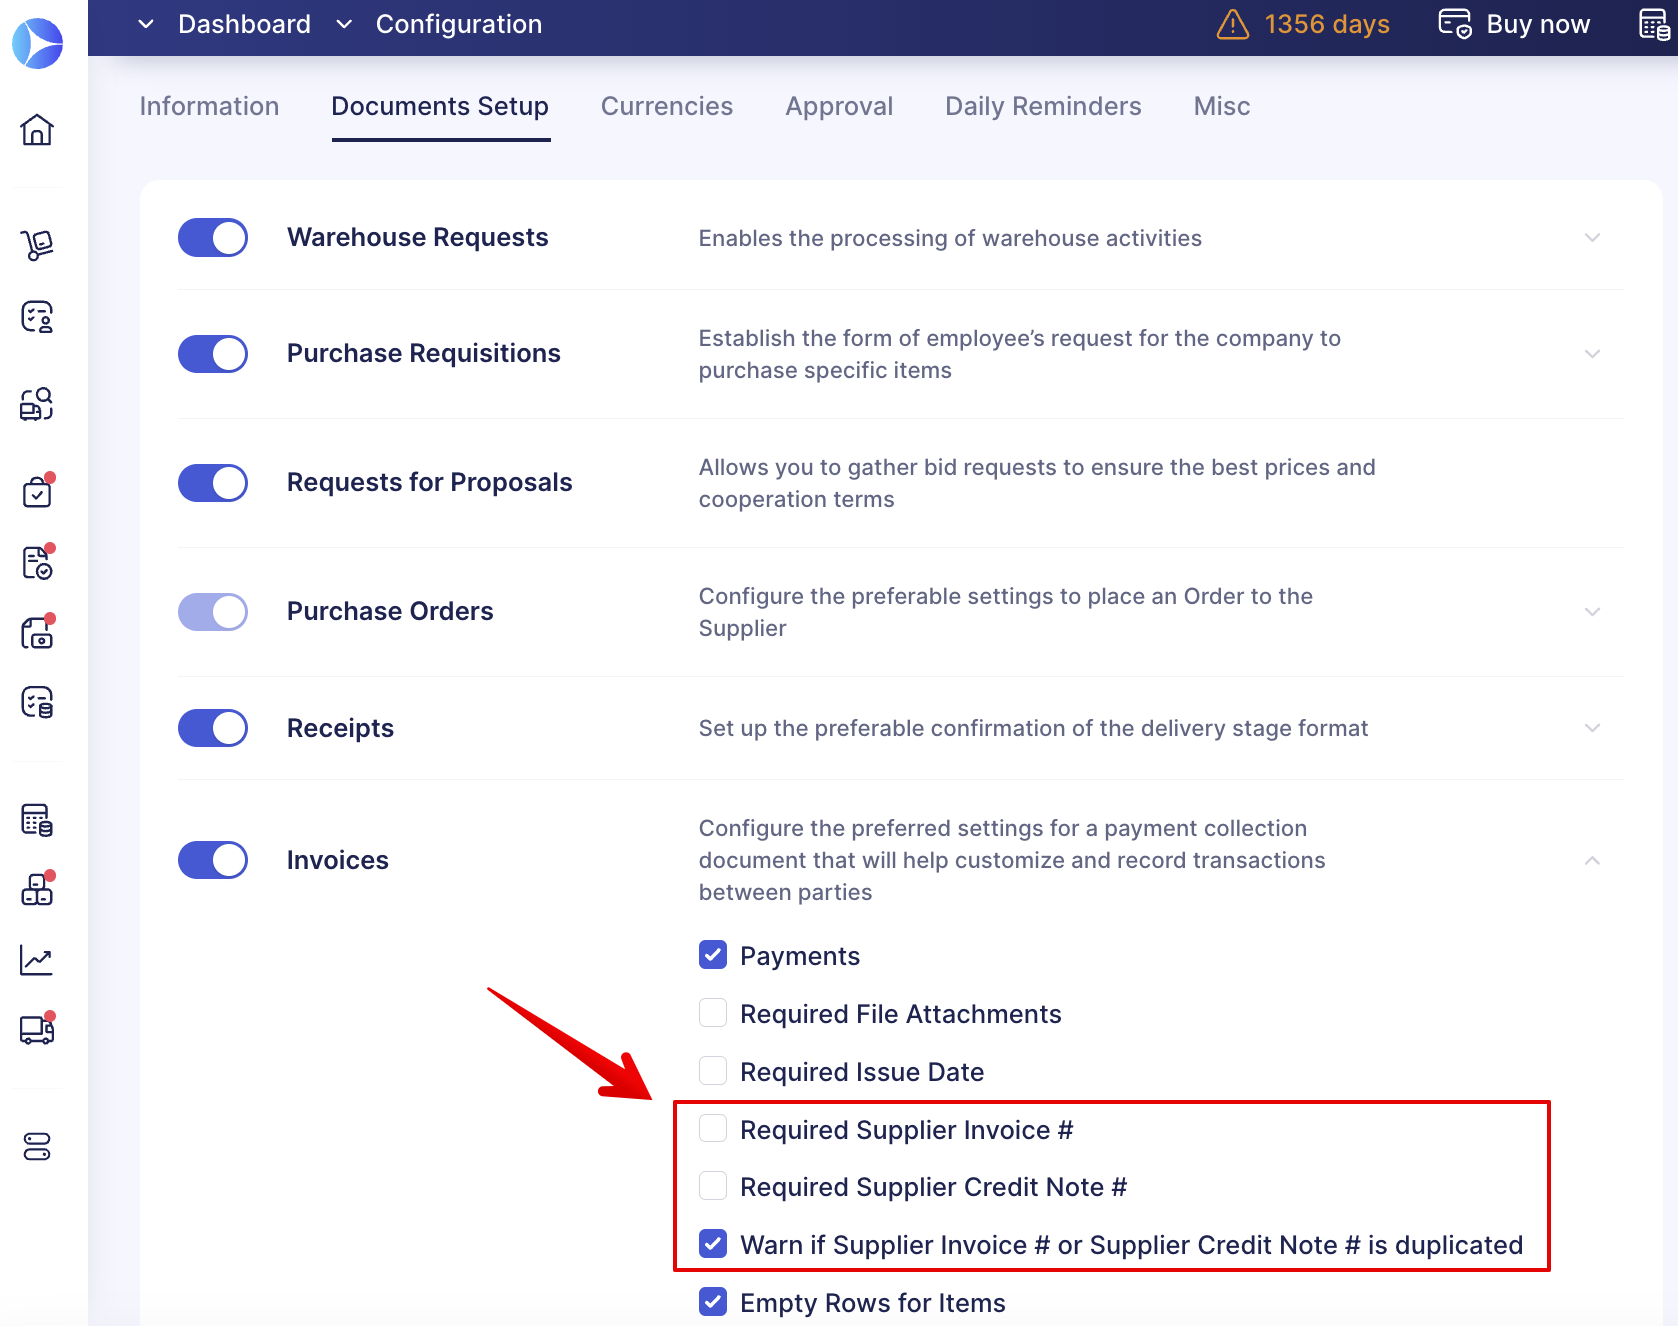Click the warning triangle icon near 1356 days
The width and height of the screenshot is (1678, 1326).
tap(1233, 24)
